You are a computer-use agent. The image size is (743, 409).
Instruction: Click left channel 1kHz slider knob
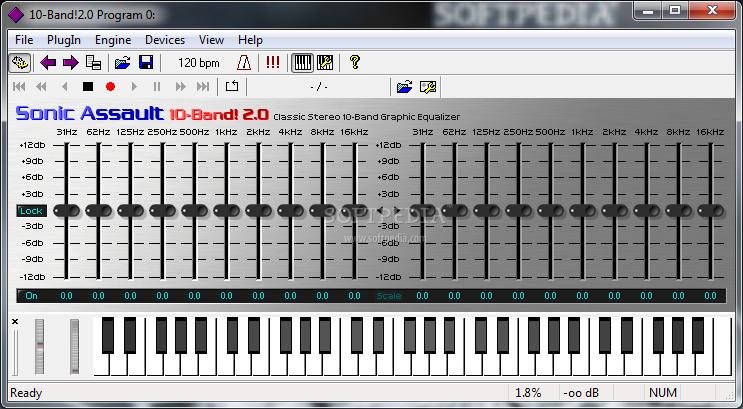[227, 211]
